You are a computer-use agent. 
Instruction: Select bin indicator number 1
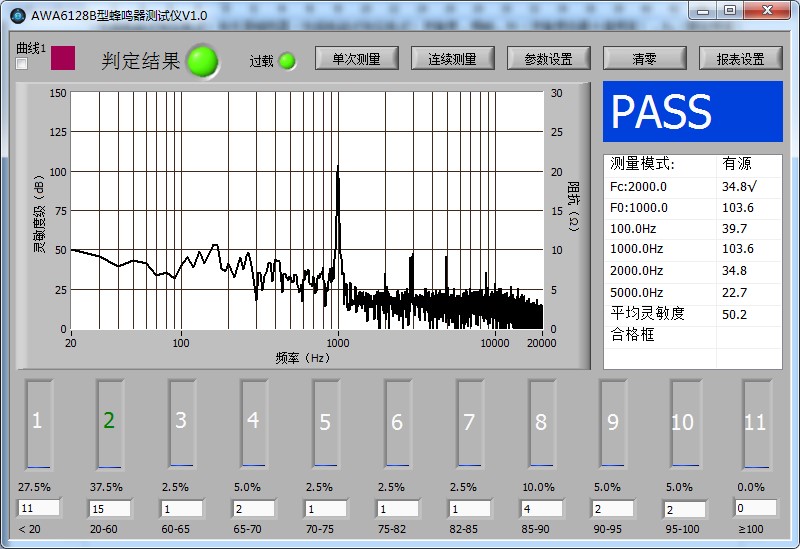tap(38, 422)
